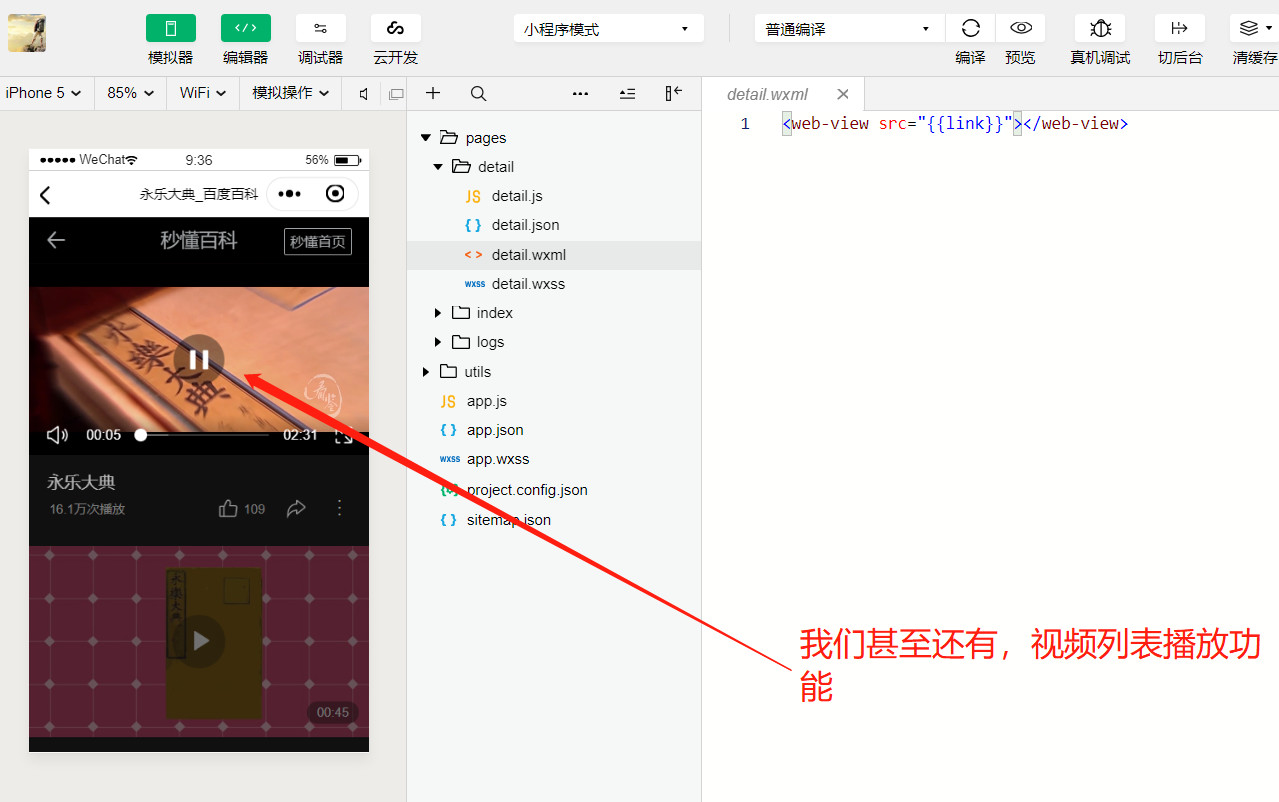Toggle simulator sound speaker icon
Image resolution: width=1279 pixels, height=802 pixels.
coord(364,94)
